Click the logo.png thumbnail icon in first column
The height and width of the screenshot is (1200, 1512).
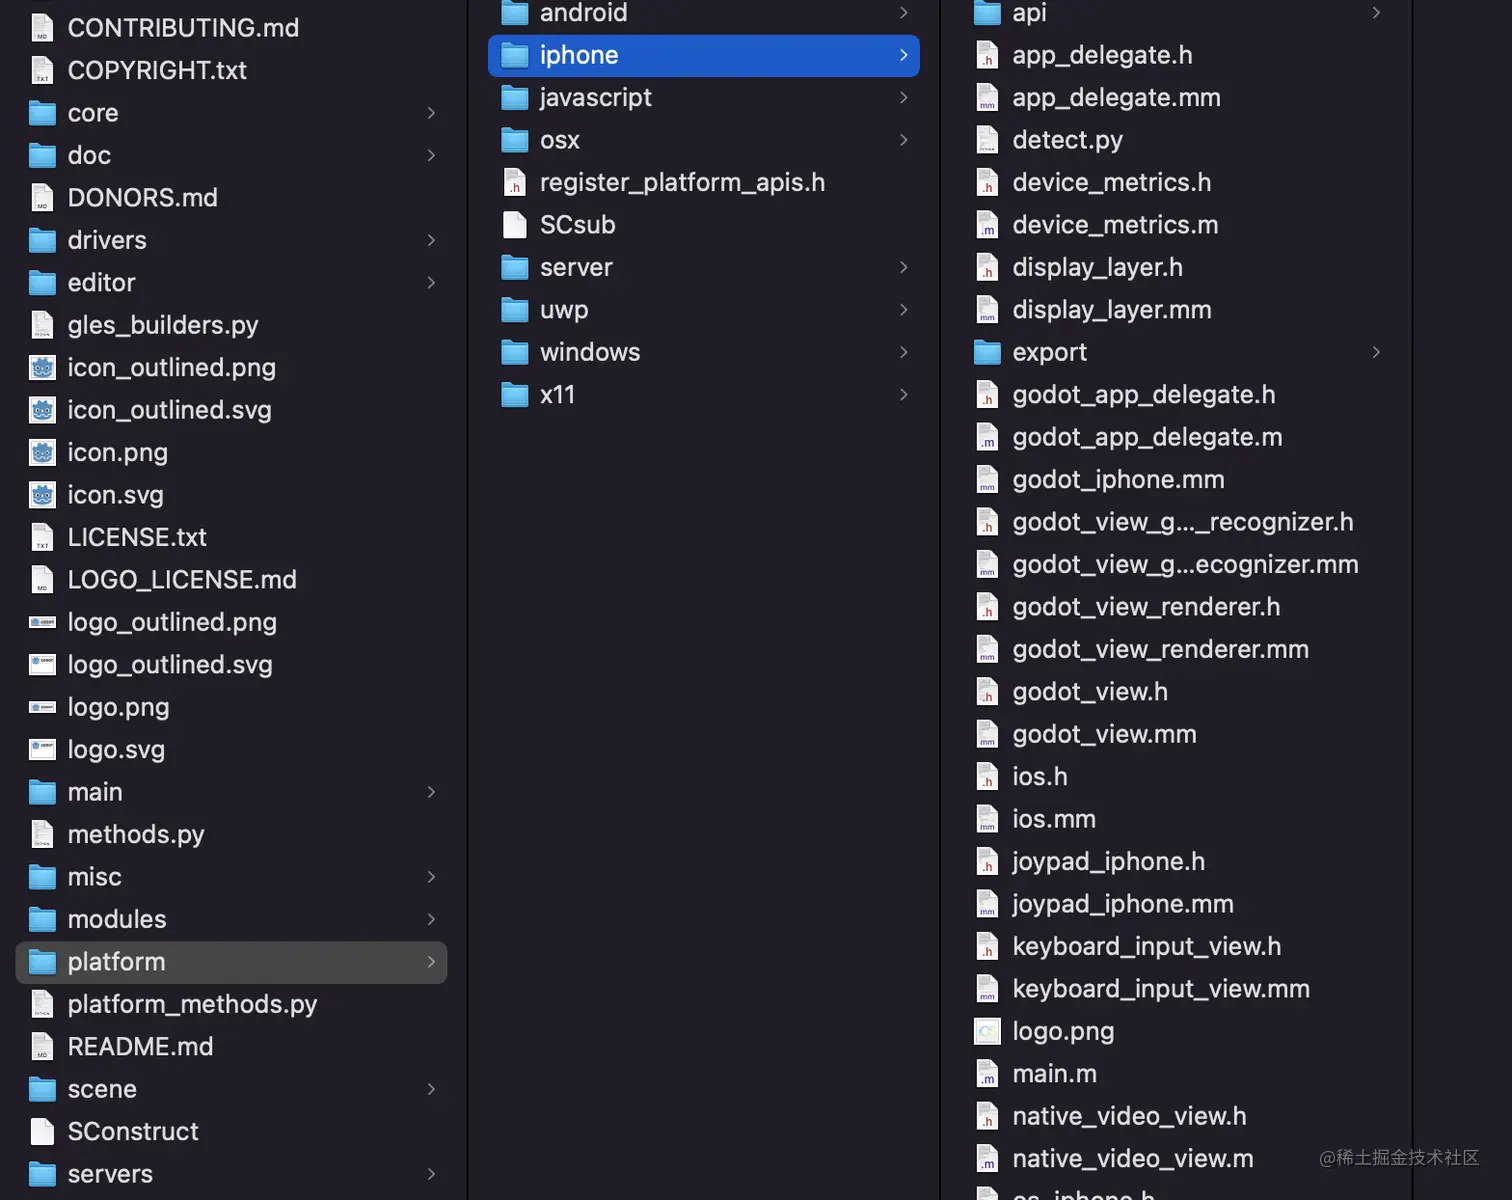(x=42, y=707)
